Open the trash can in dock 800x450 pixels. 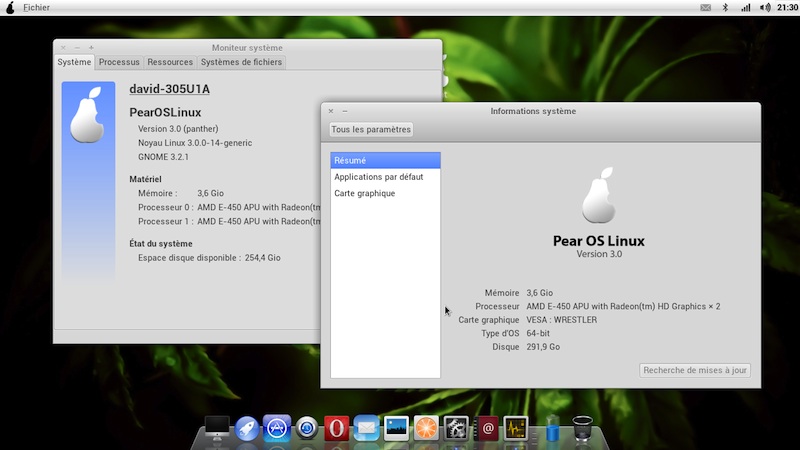(582, 428)
